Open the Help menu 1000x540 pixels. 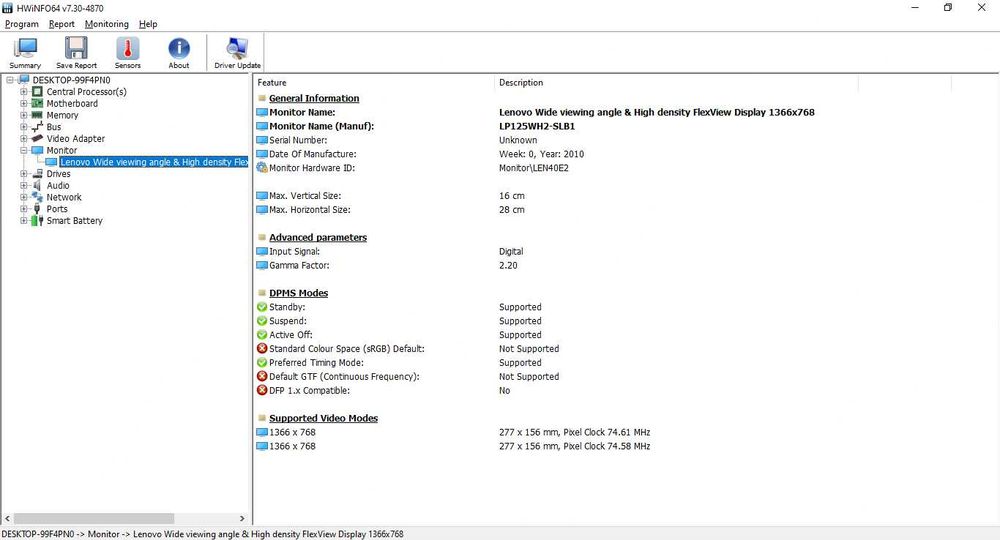coord(148,24)
